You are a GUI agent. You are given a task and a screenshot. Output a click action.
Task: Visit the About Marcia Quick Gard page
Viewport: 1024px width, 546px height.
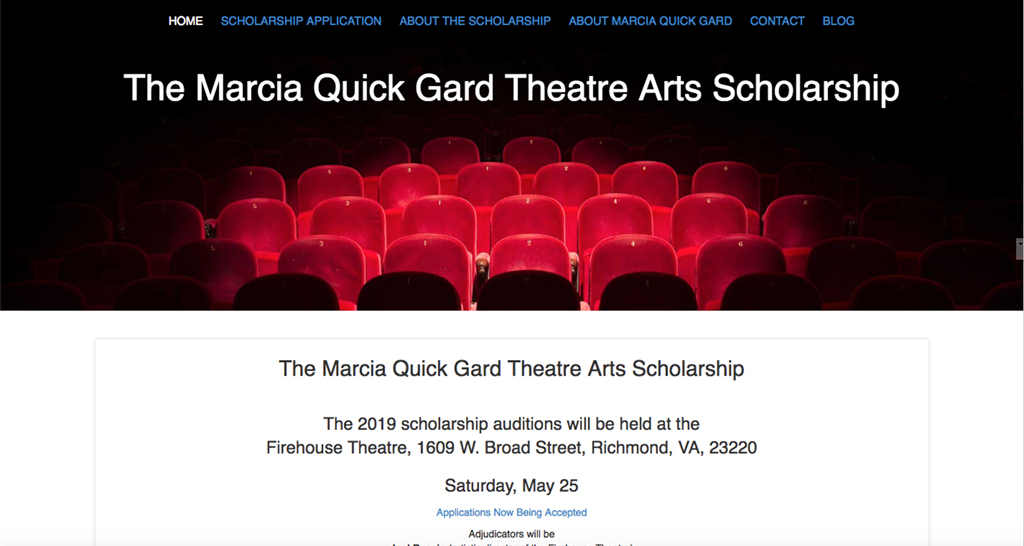[650, 21]
